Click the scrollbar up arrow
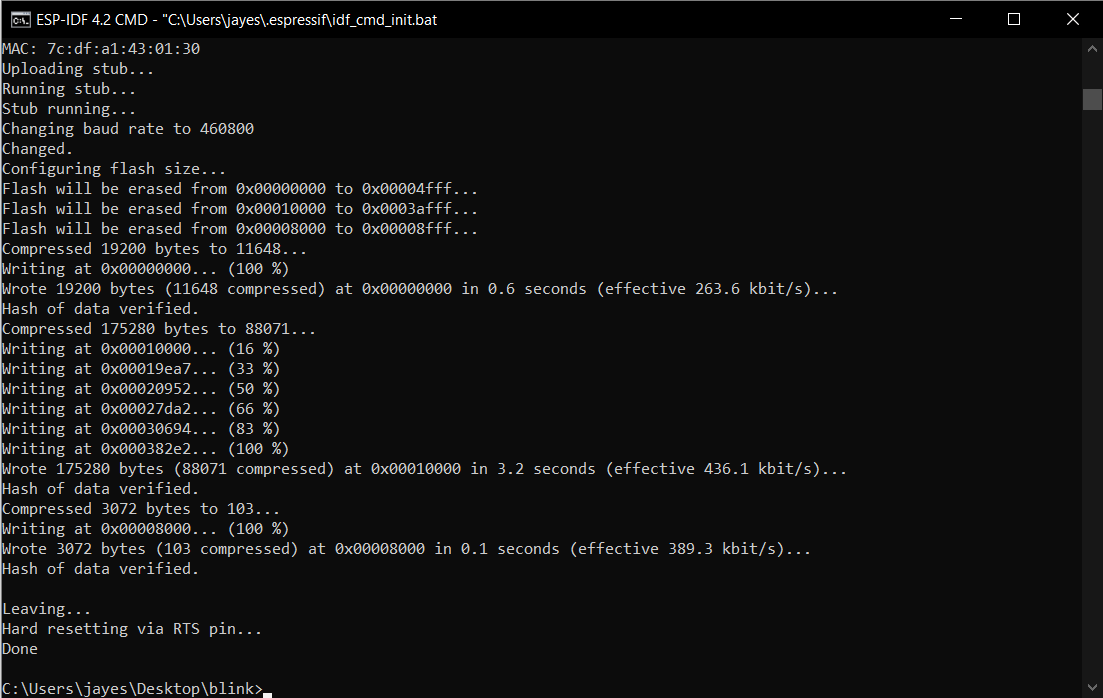Image resolution: width=1103 pixels, height=698 pixels. [x=1092, y=48]
